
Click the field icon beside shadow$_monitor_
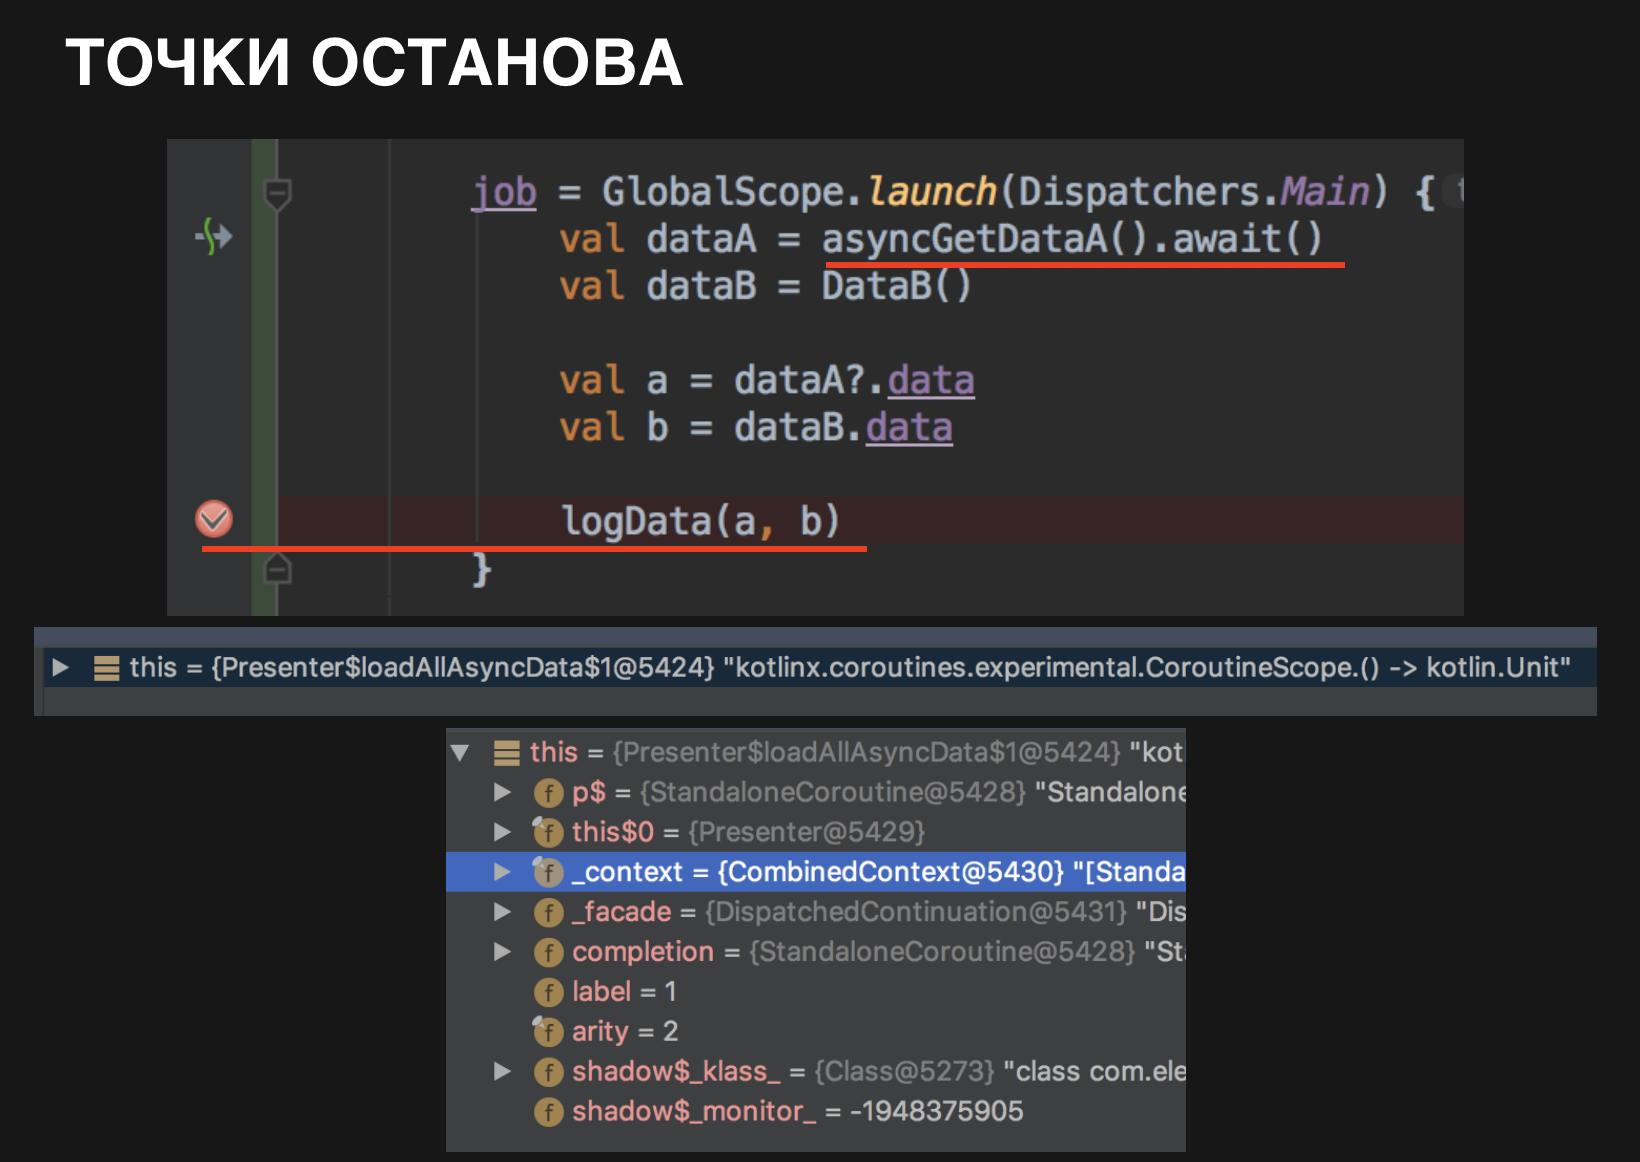[x=548, y=1112]
